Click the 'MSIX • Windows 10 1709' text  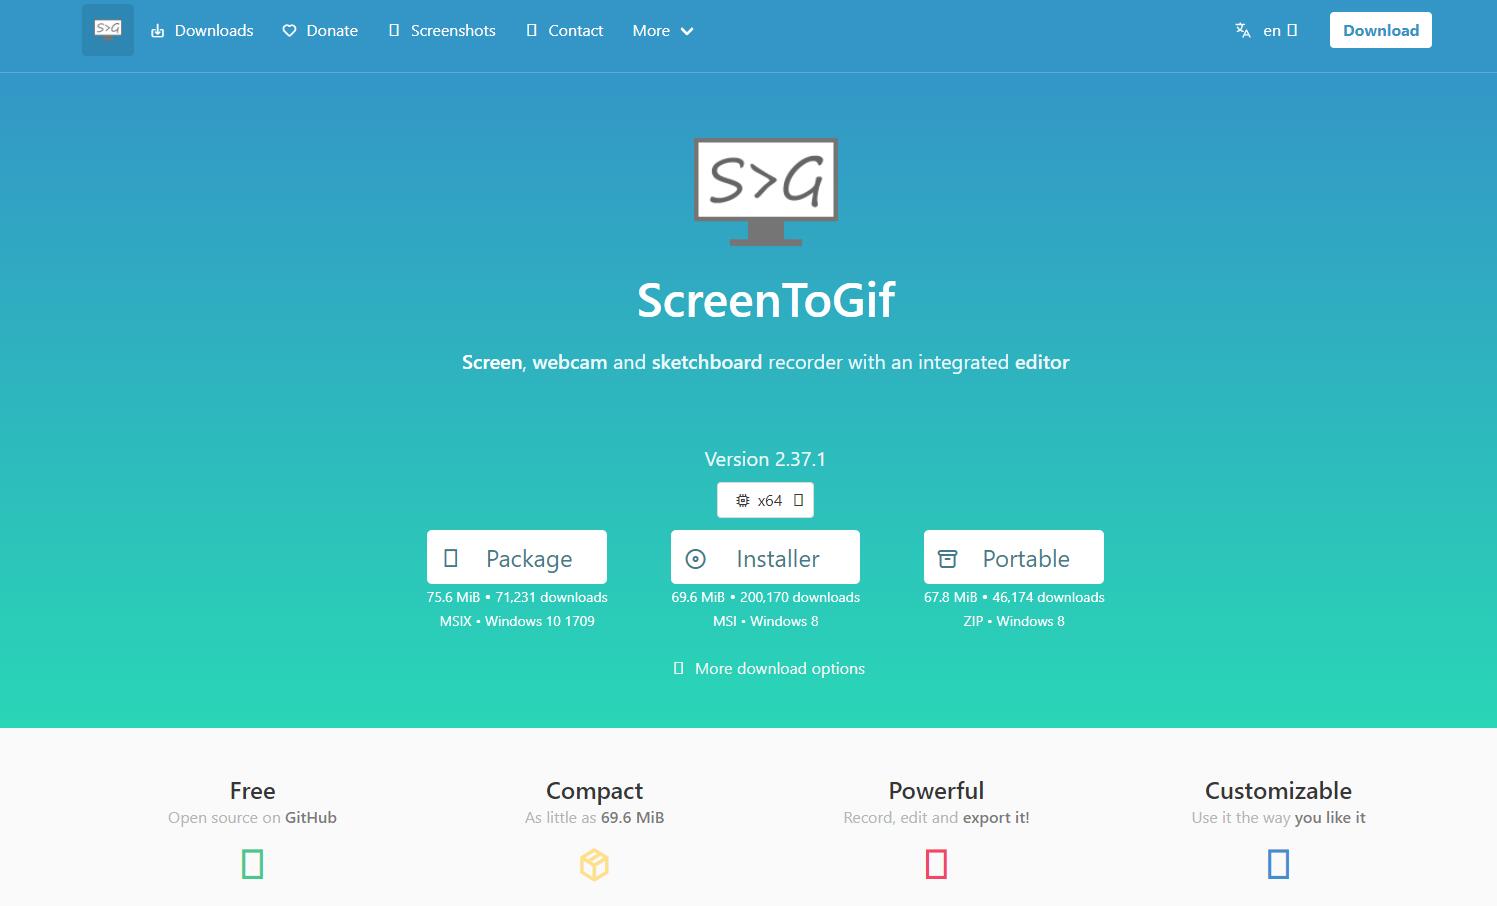point(517,621)
